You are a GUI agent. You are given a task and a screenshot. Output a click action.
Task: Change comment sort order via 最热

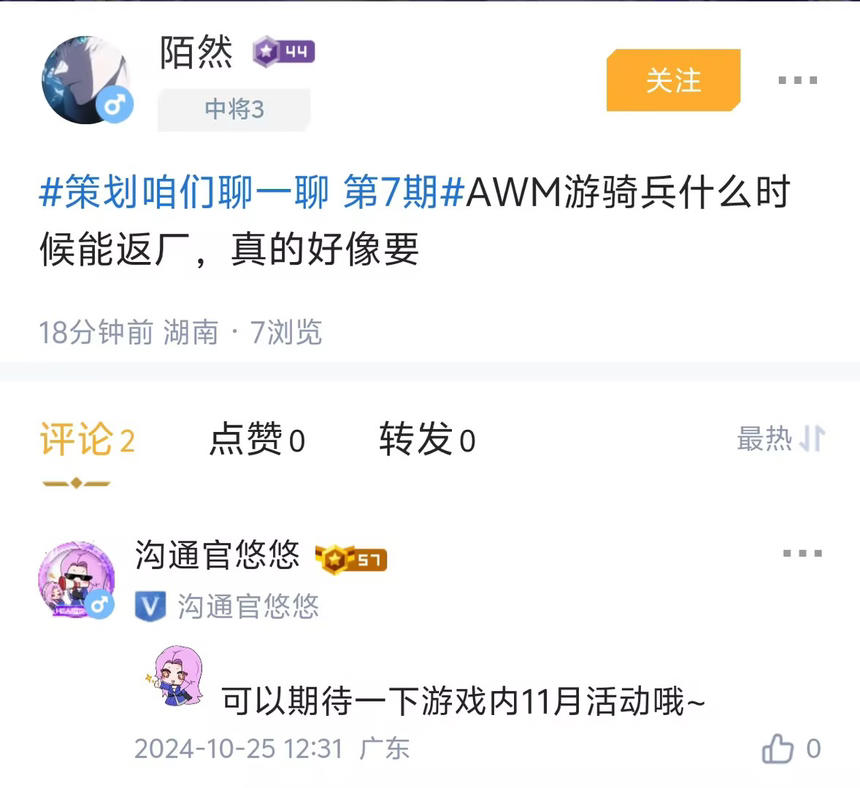click(765, 439)
